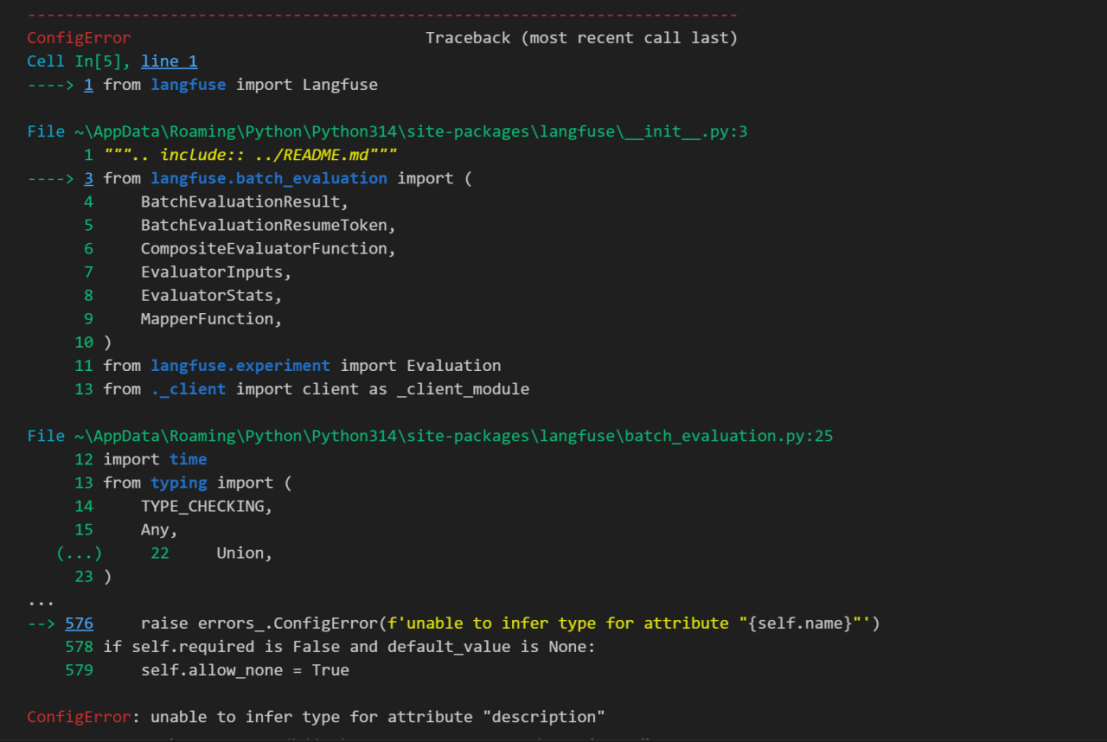Screen dimensions: 1107x742
Task: Click 'if self.required is False' line 578
Action: [x=349, y=647]
